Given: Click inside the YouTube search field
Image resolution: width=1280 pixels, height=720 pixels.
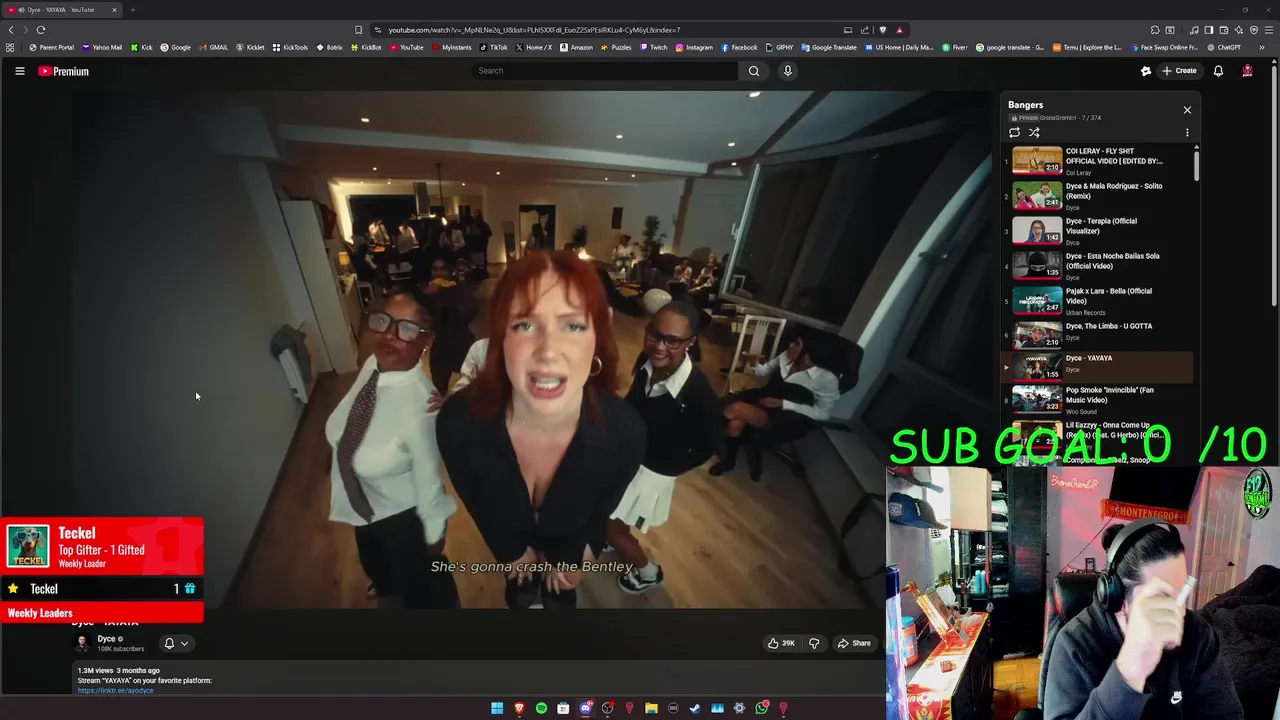Looking at the screenshot, I should [604, 71].
